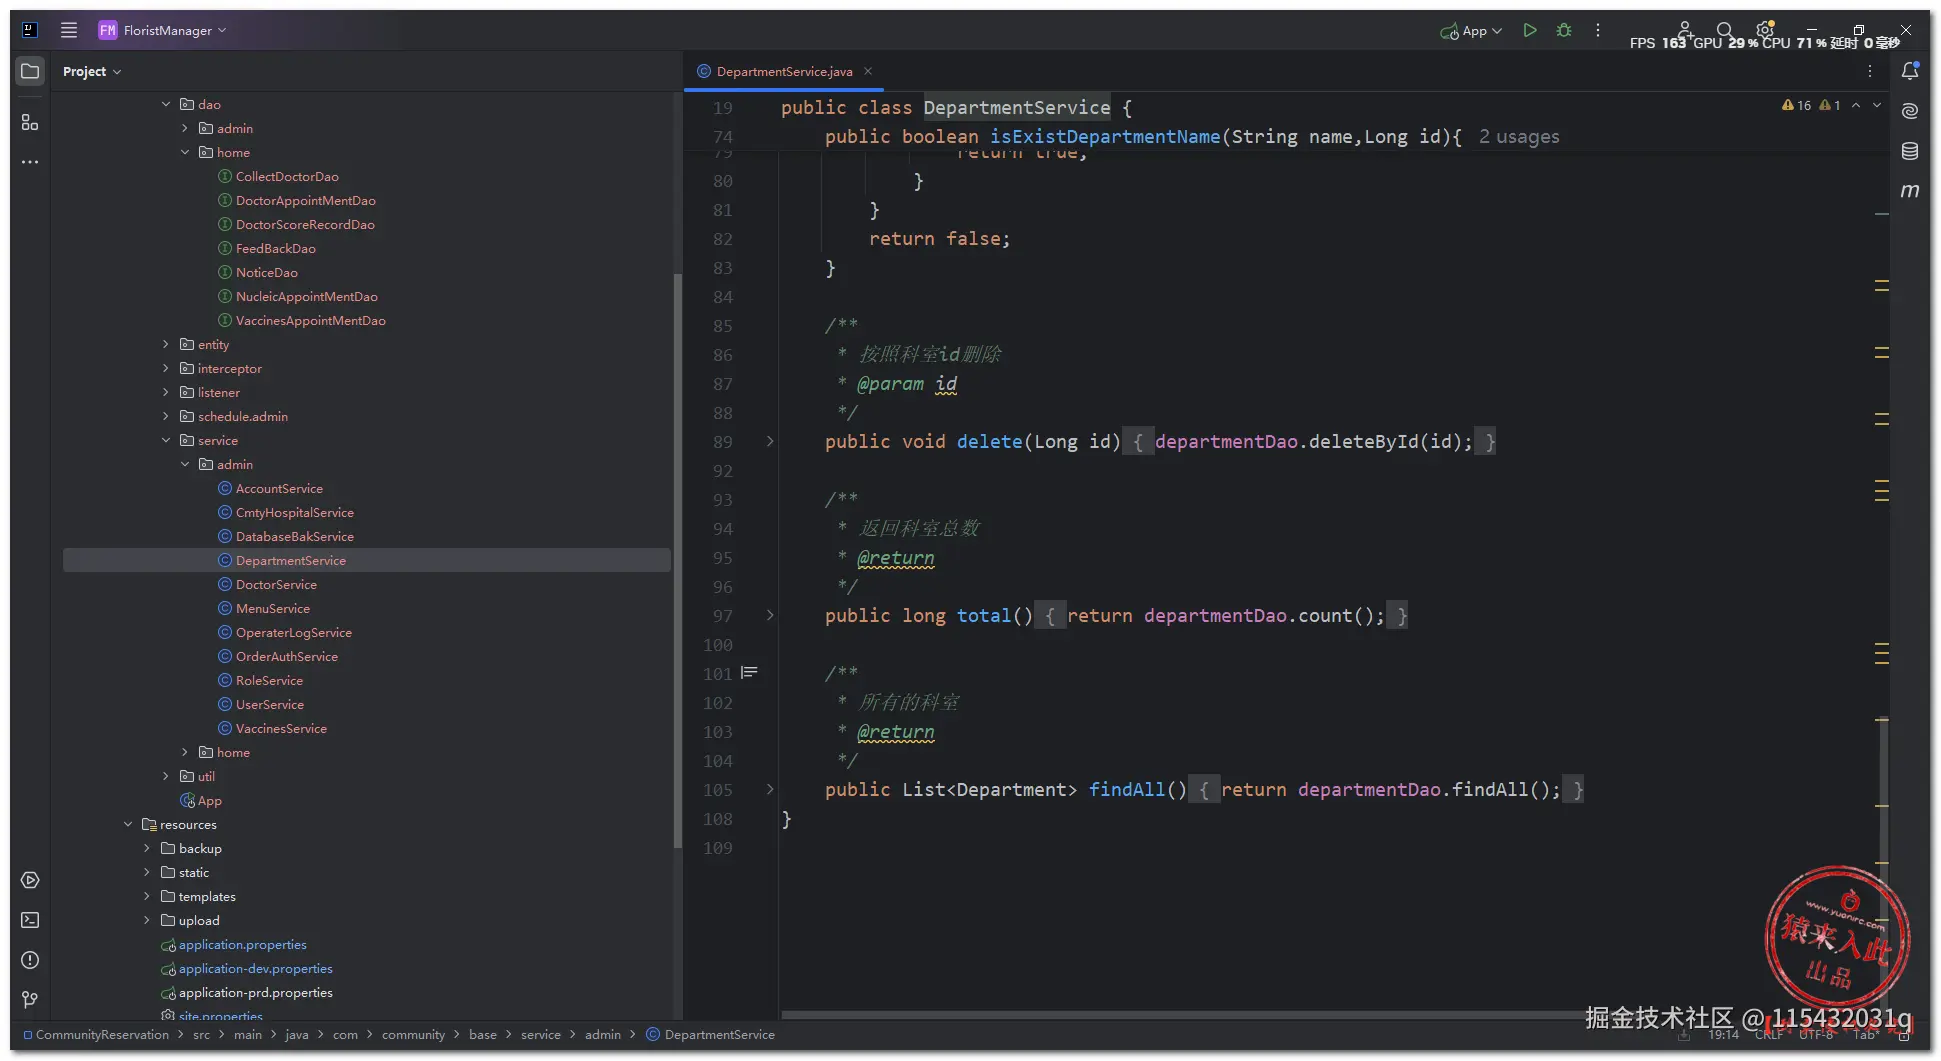The width and height of the screenshot is (1941, 1061).
Task: Open the Git tool window
Action: click(x=30, y=1000)
